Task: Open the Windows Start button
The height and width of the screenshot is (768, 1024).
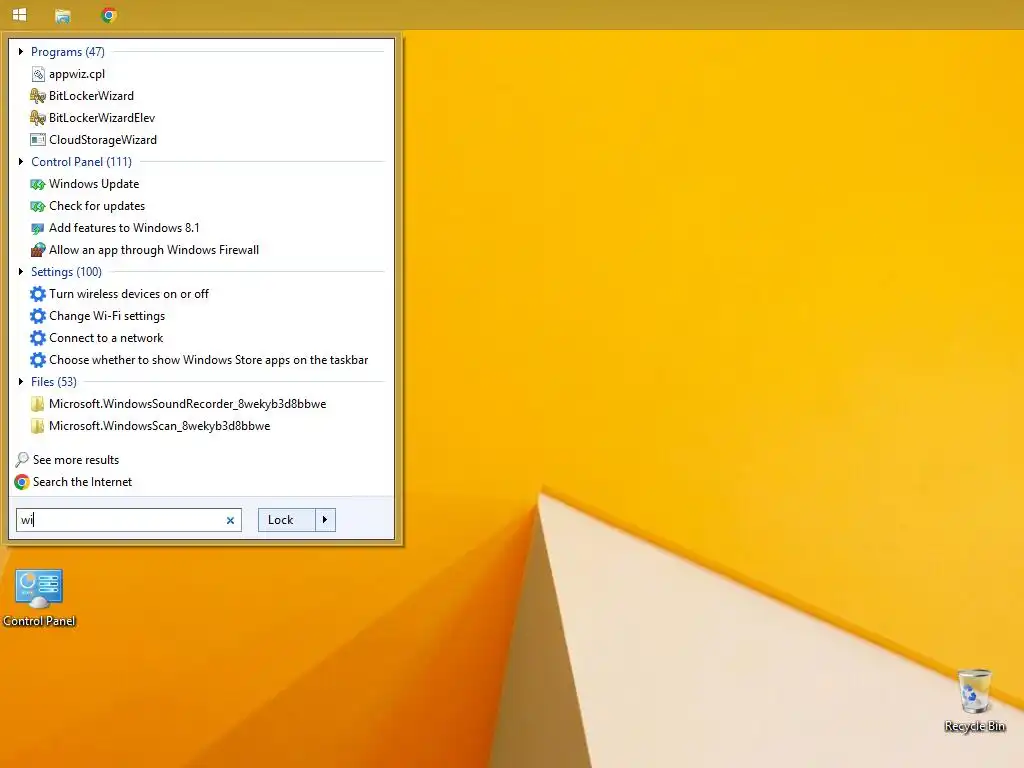Action: coord(20,14)
